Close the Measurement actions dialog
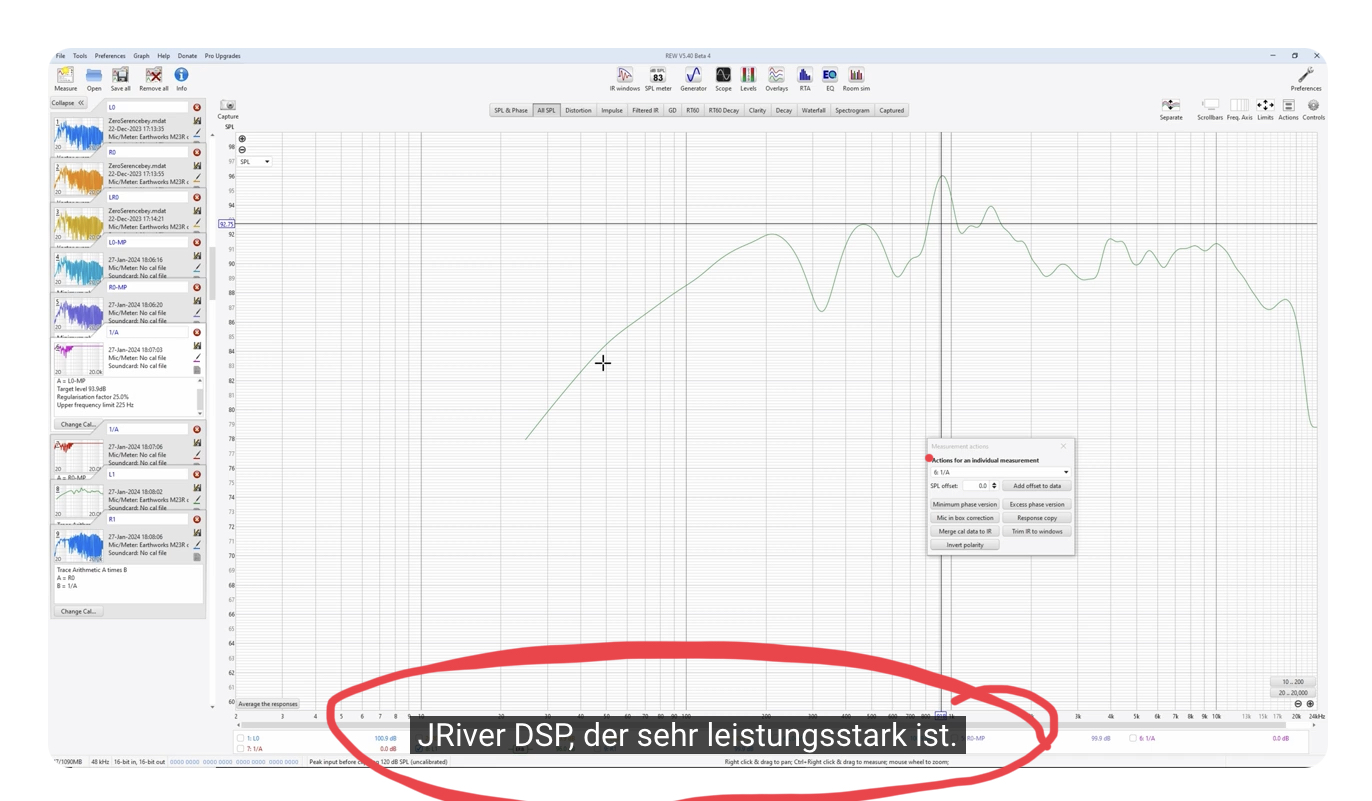 (x=1063, y=446)
